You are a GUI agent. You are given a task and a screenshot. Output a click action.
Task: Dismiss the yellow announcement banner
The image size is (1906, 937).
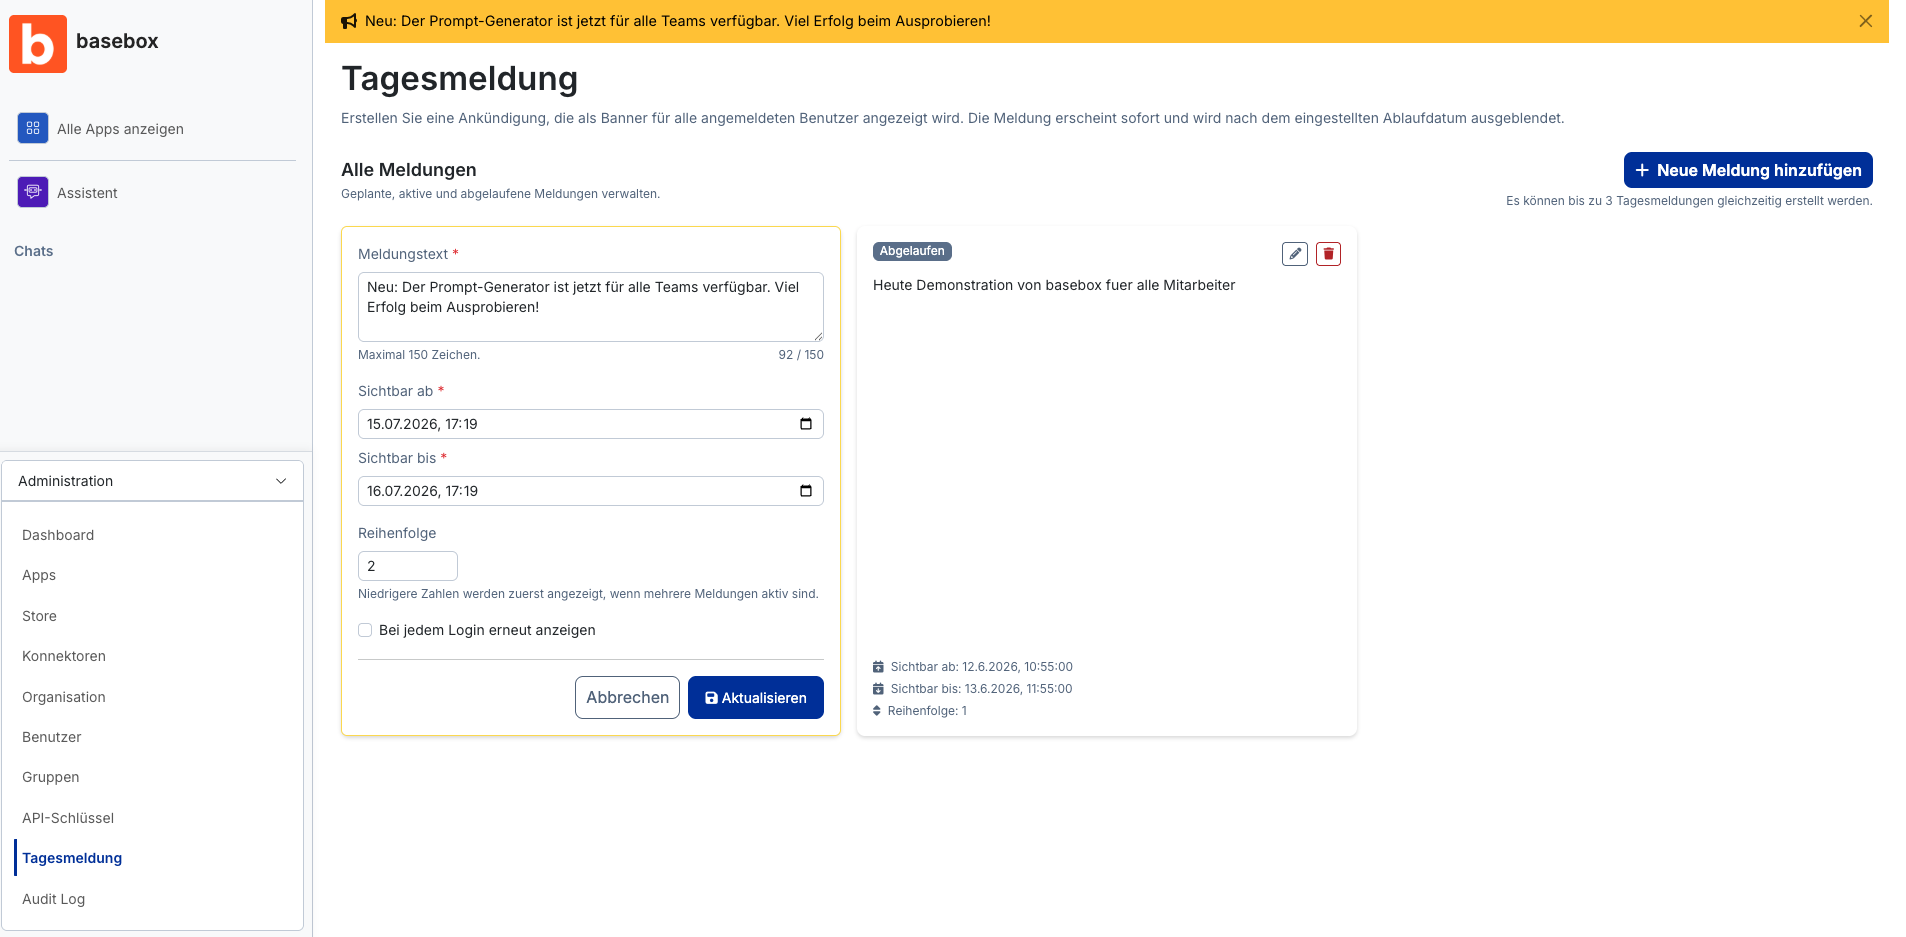1865,21
